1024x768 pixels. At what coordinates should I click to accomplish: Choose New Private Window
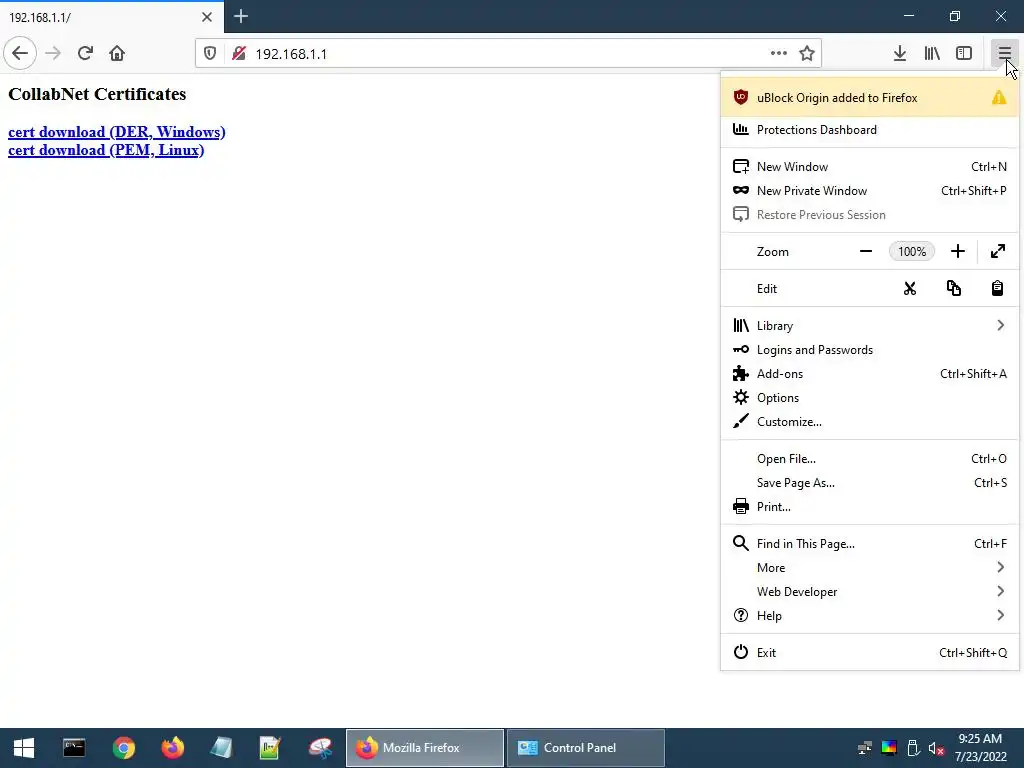[x=869, y=191]
